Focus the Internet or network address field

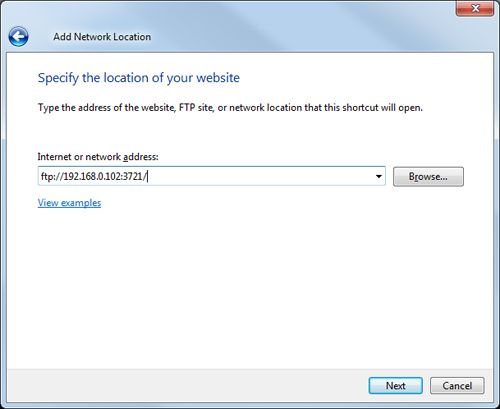click(x=212, y=176)
